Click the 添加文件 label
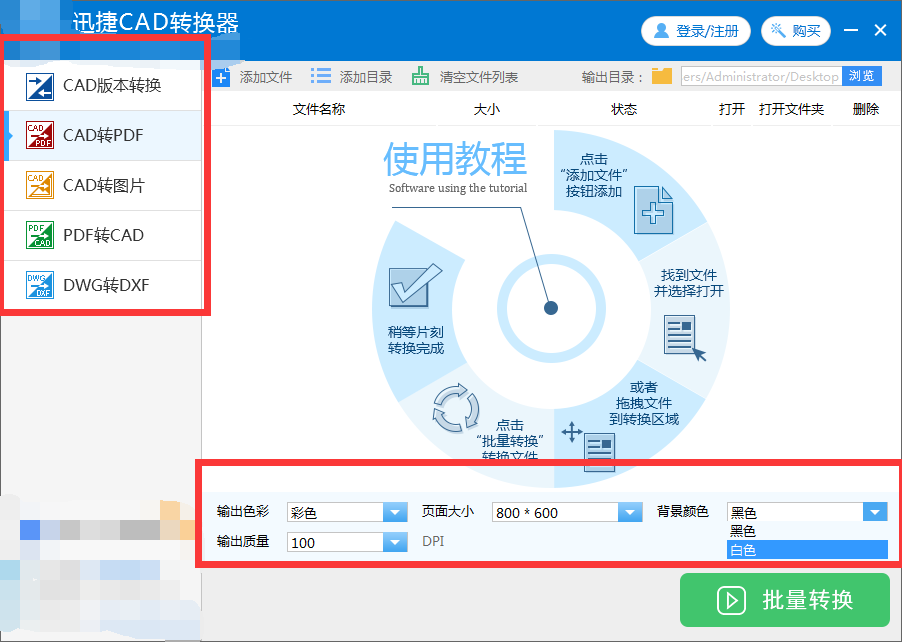This screenshot has height=642, width=902. click(266, 77)
